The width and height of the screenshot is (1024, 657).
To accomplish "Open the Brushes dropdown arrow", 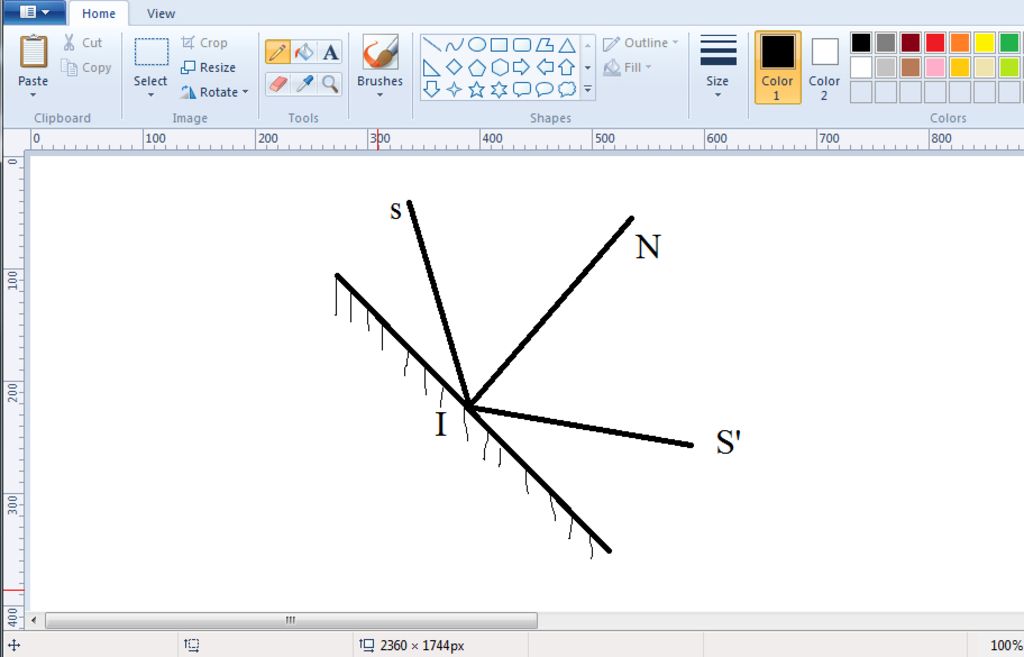I will [x=379, y=95].
